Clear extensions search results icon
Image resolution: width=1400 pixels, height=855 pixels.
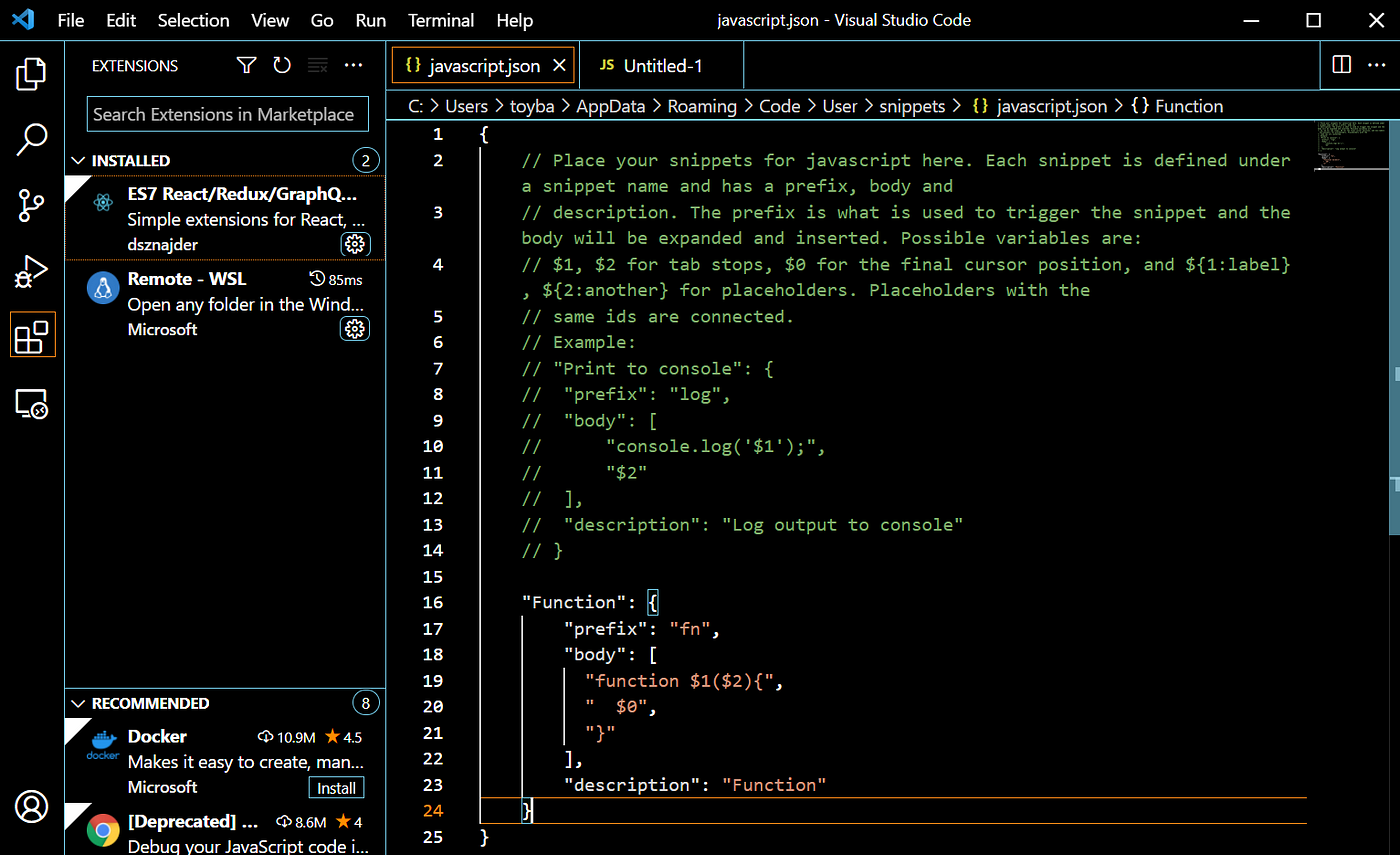[318, 66]
